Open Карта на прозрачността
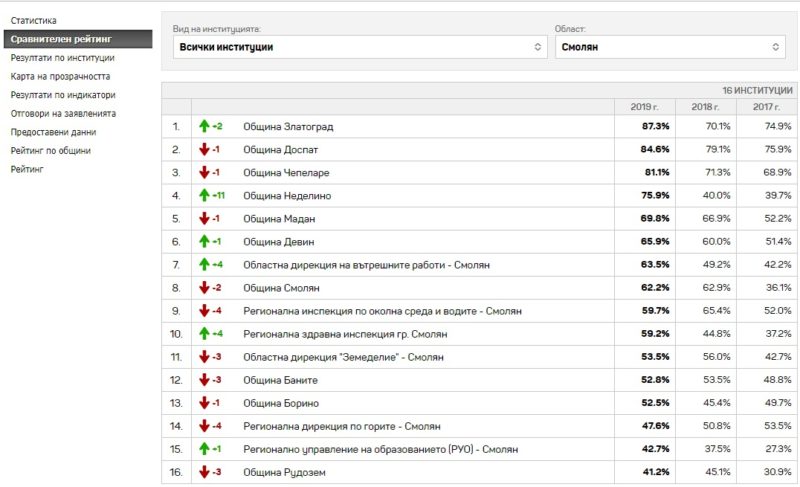Screen dimensions: 800x487 (x=60, y=76)
